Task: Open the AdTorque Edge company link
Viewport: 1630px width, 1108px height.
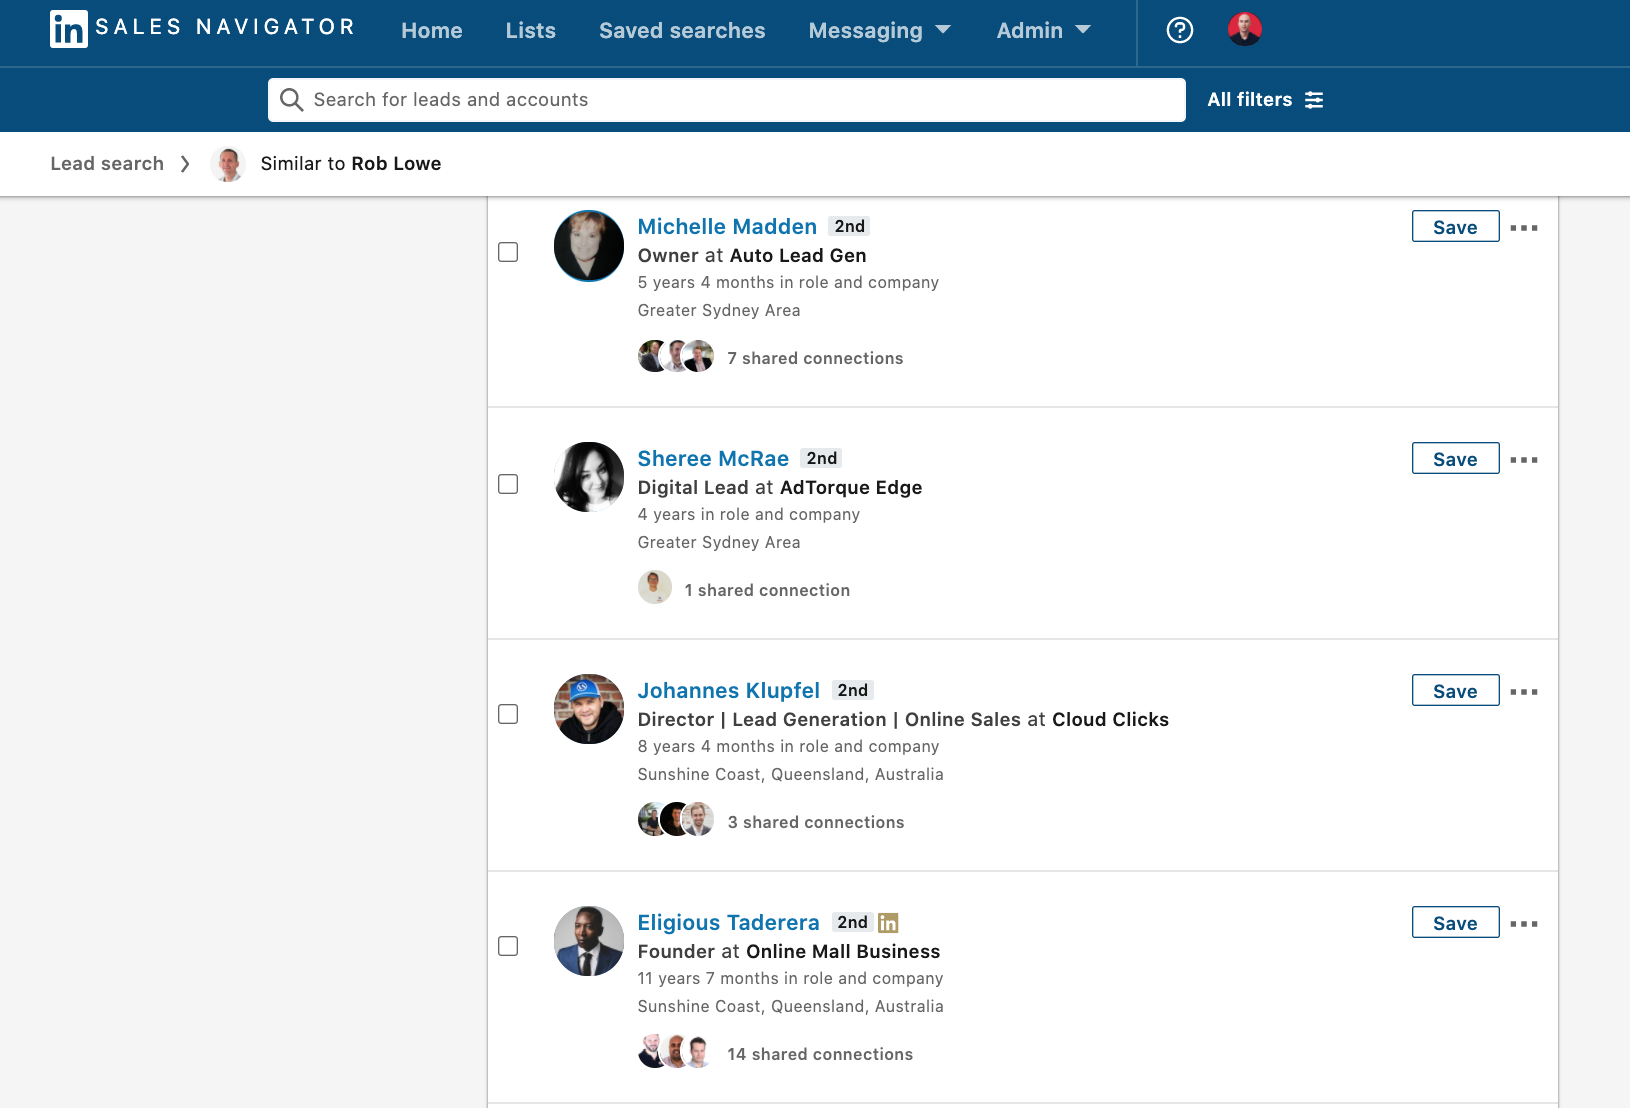Action: (x=851, y=488)
